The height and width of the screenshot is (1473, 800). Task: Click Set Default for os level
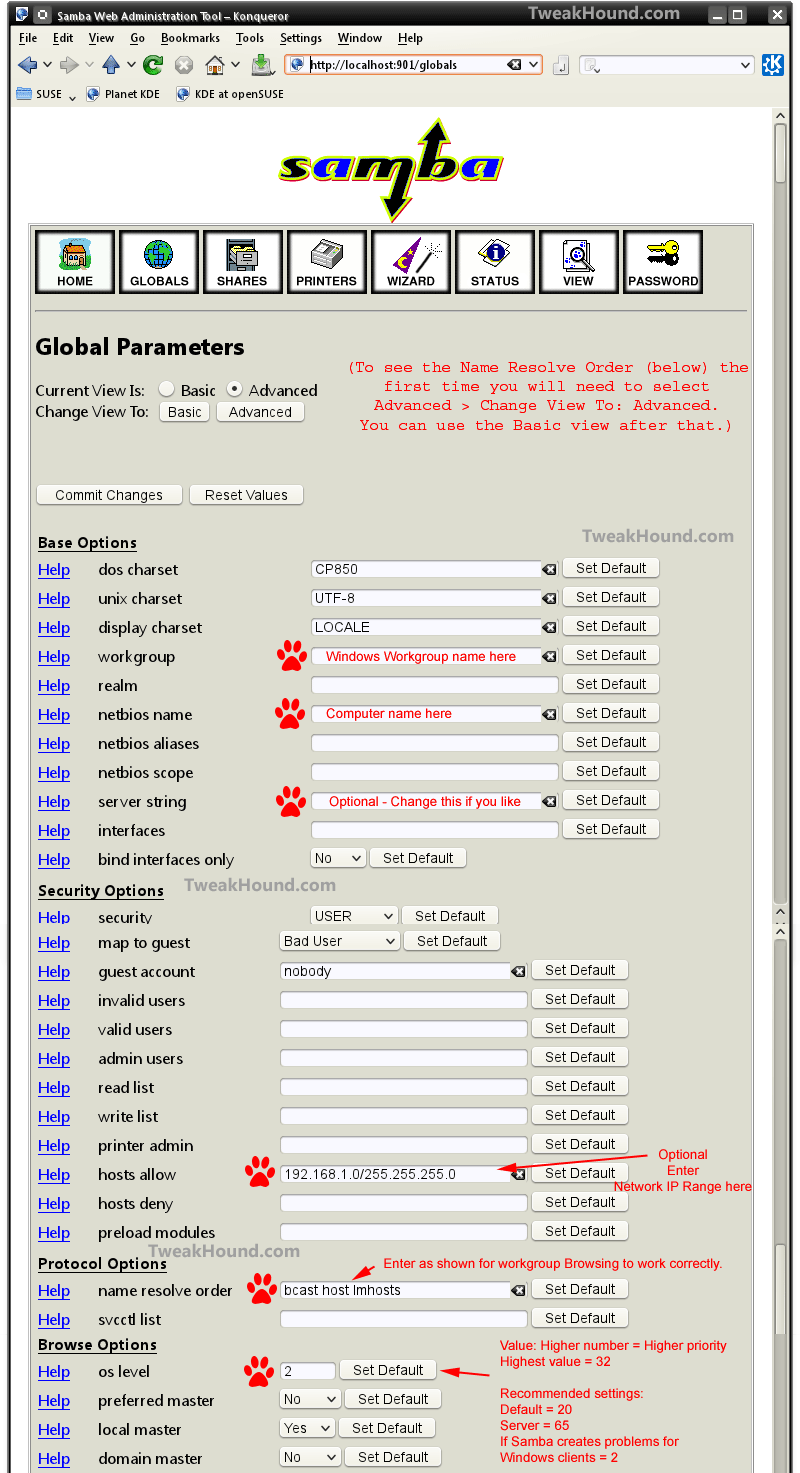tap(388, 1370)
